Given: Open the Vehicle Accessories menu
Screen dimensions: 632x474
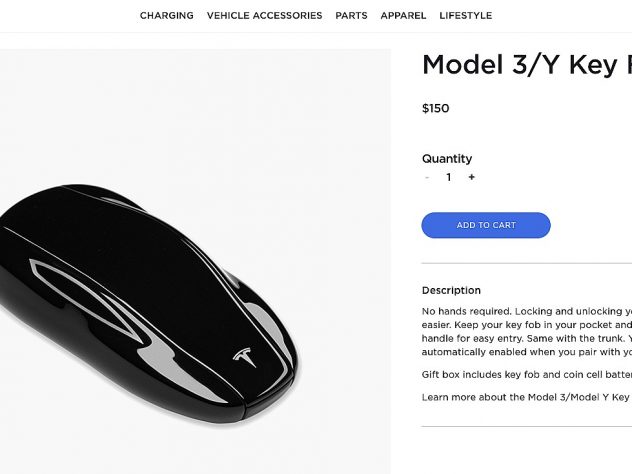Looking at the screenshot, I should tap(264, 16).
